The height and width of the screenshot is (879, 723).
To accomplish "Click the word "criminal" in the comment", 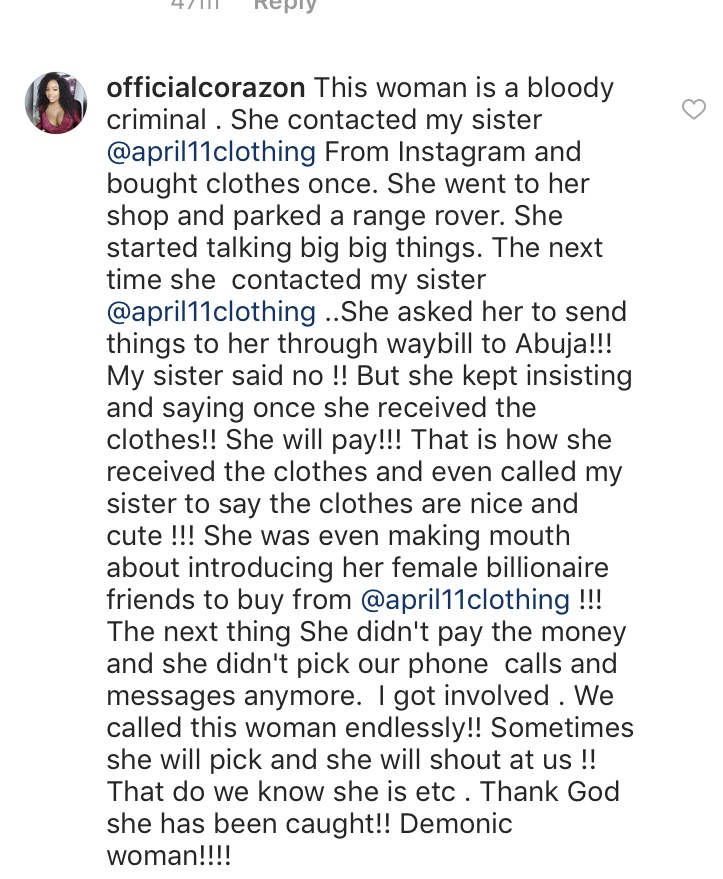I will point(156,121).
